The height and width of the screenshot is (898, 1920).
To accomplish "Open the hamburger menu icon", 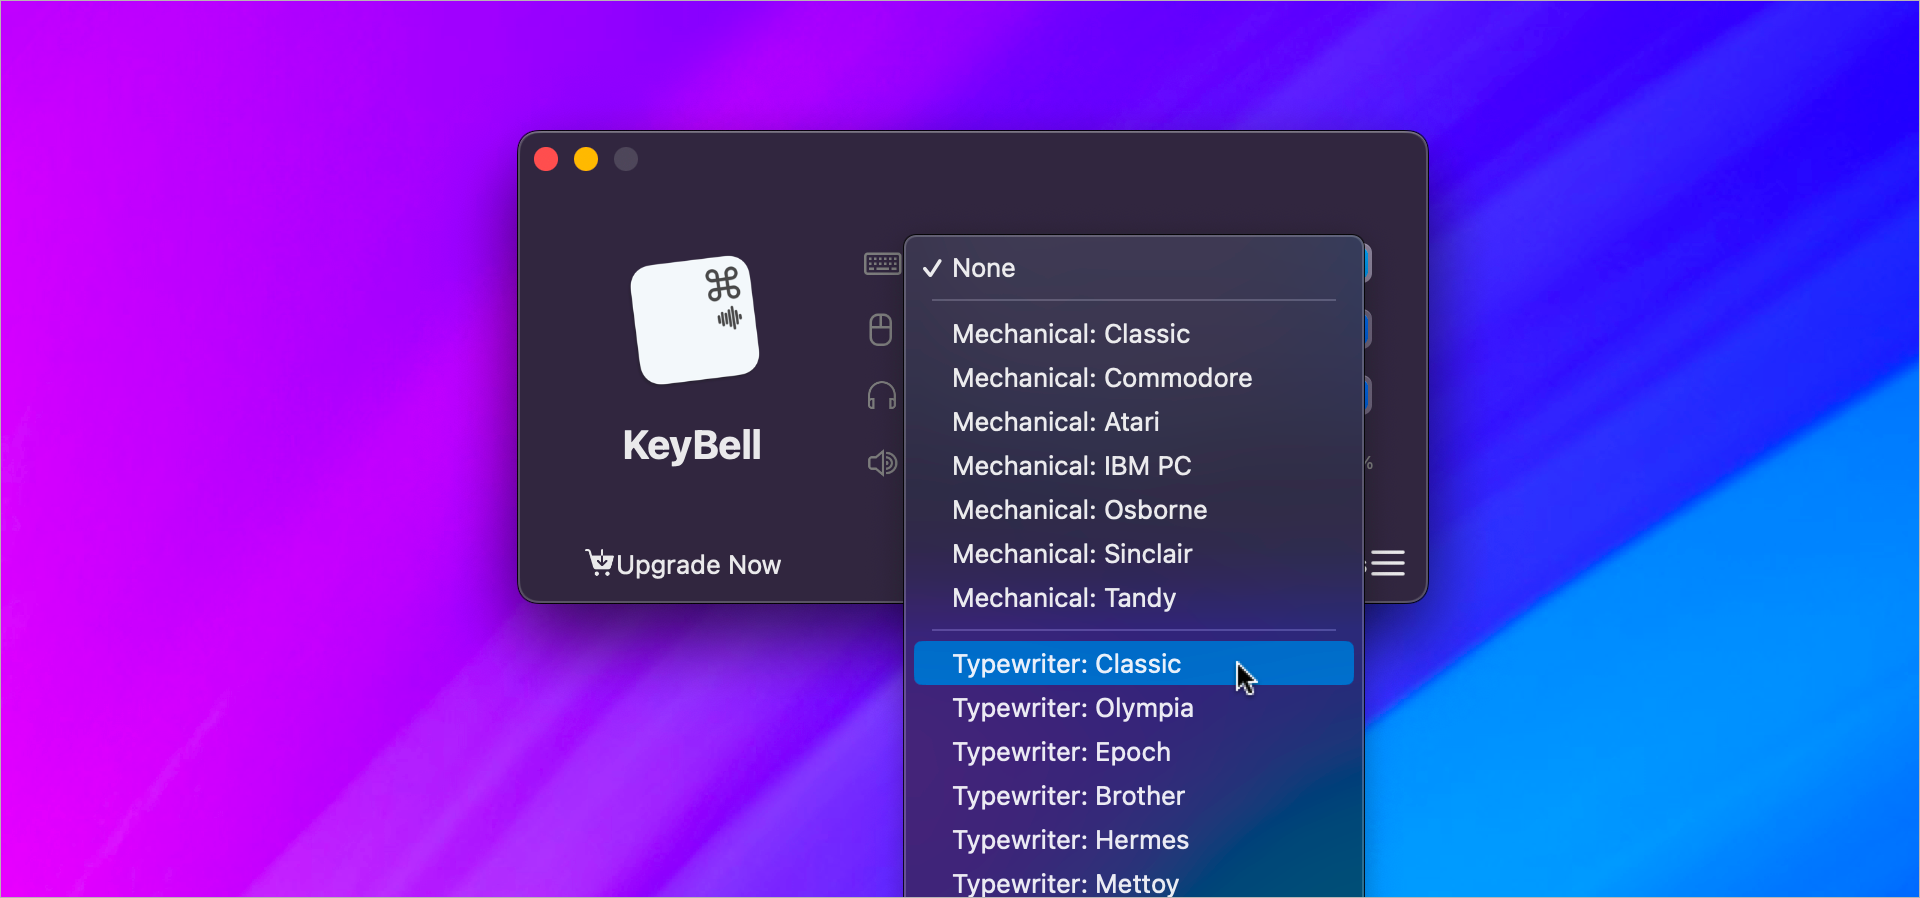I will 1387,563.
